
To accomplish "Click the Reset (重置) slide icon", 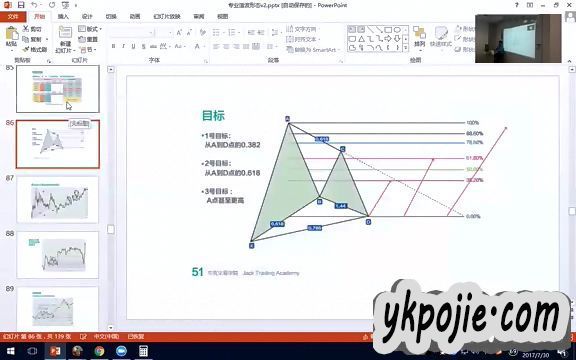I will pos(82,39).
